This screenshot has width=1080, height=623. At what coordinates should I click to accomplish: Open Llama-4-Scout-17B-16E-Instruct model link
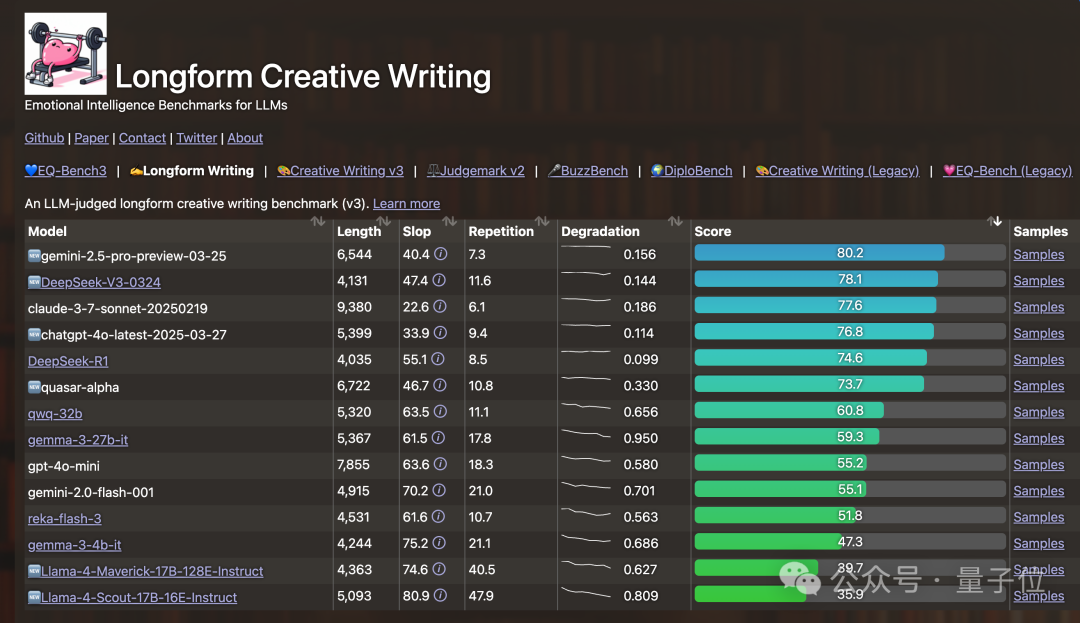pos(139,597)
